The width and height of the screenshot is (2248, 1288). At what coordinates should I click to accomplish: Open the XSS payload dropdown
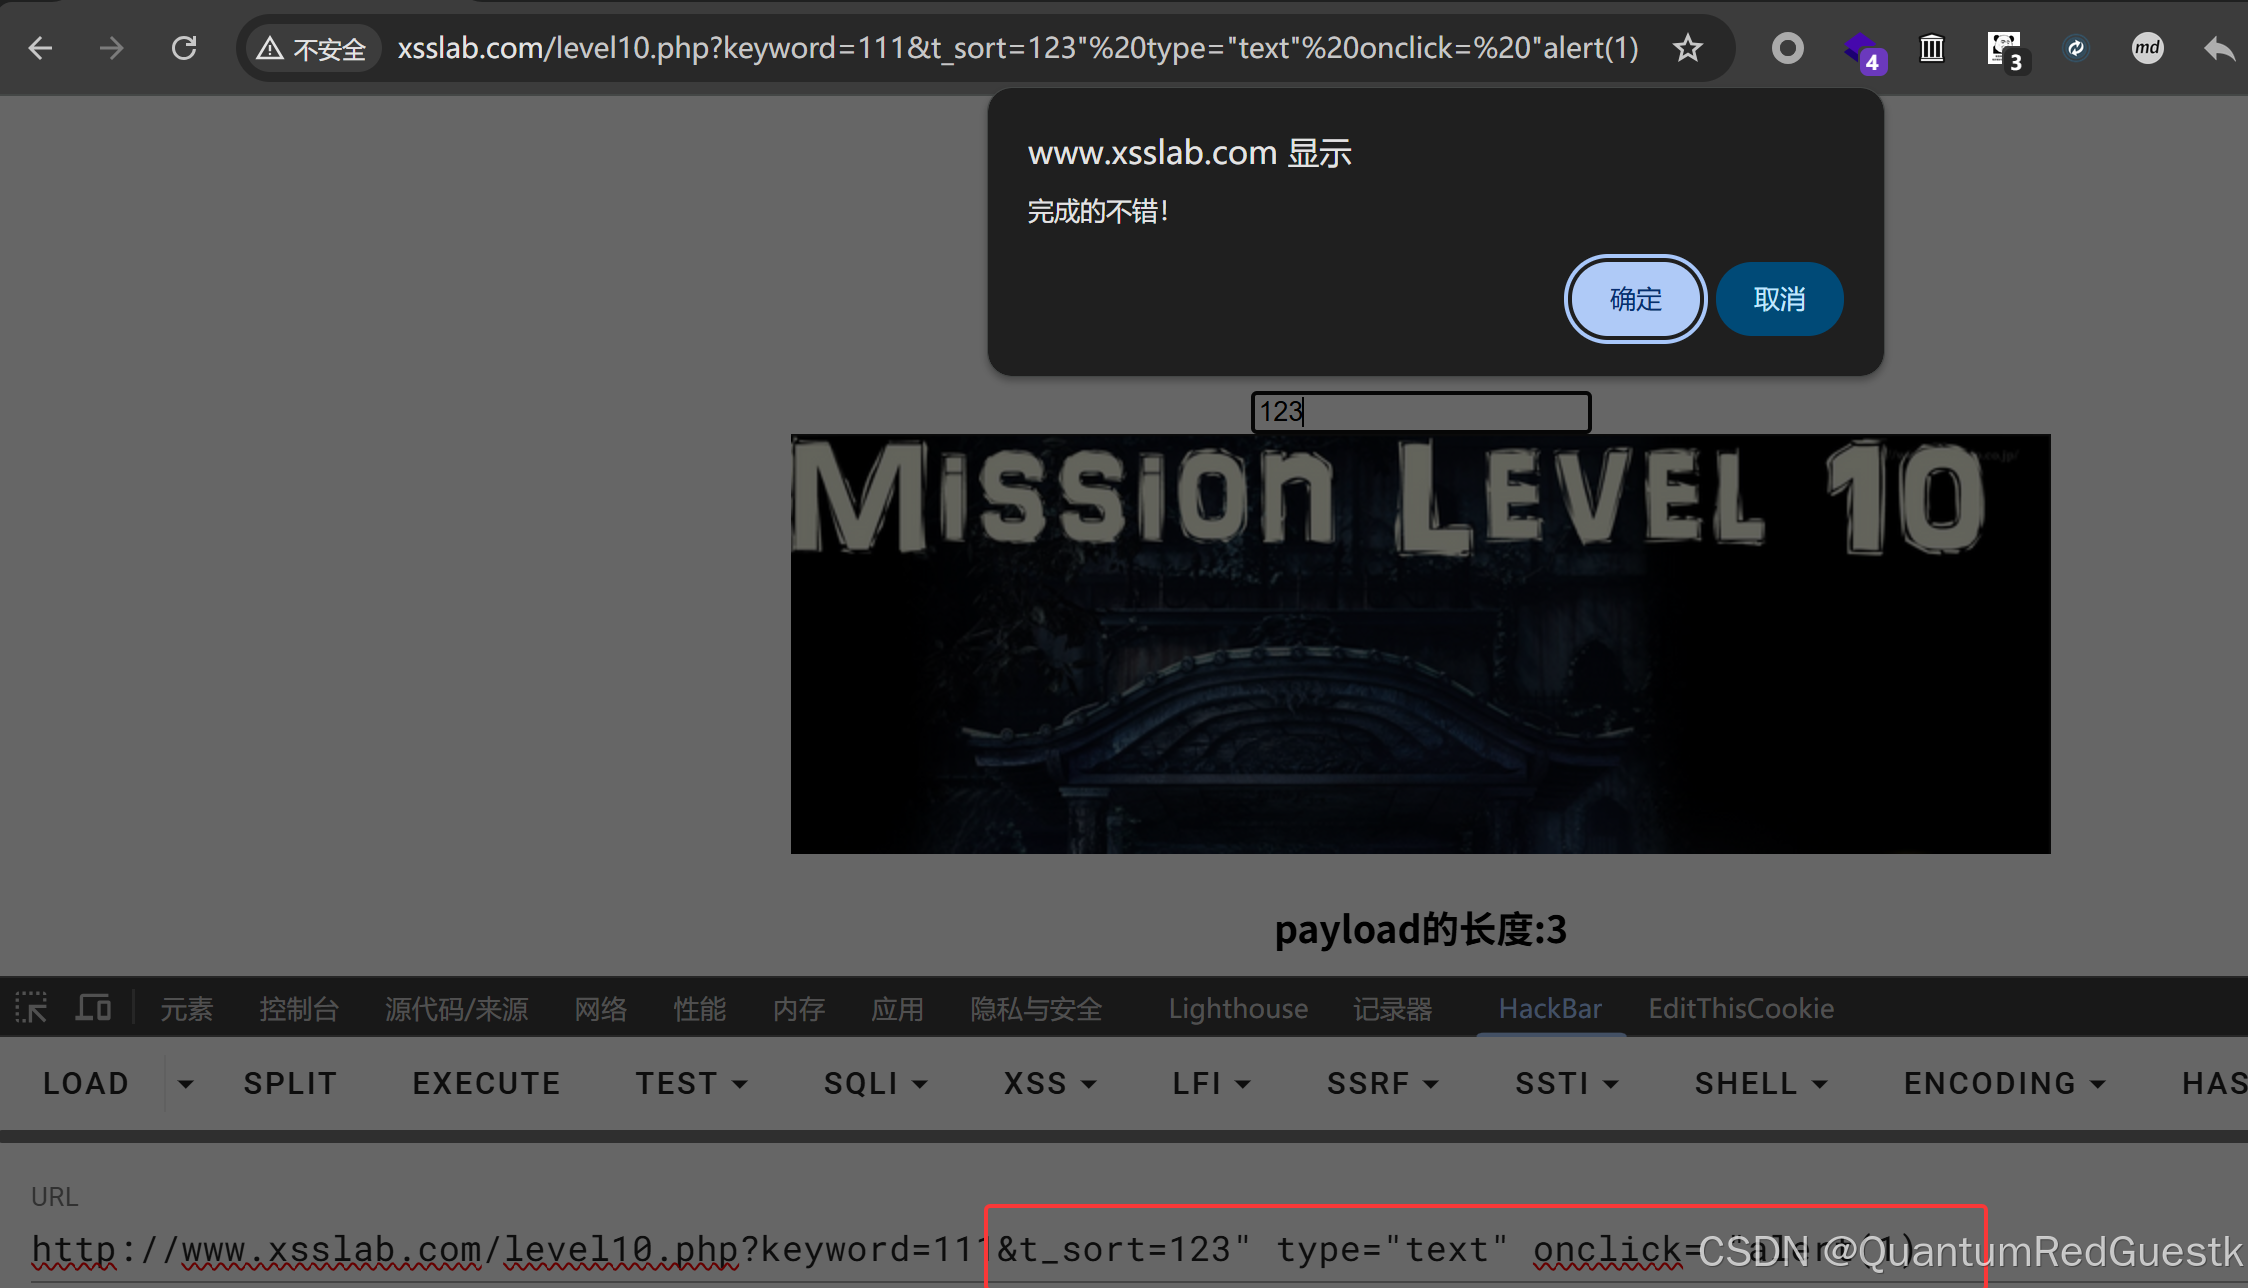click(1050, 1084)
